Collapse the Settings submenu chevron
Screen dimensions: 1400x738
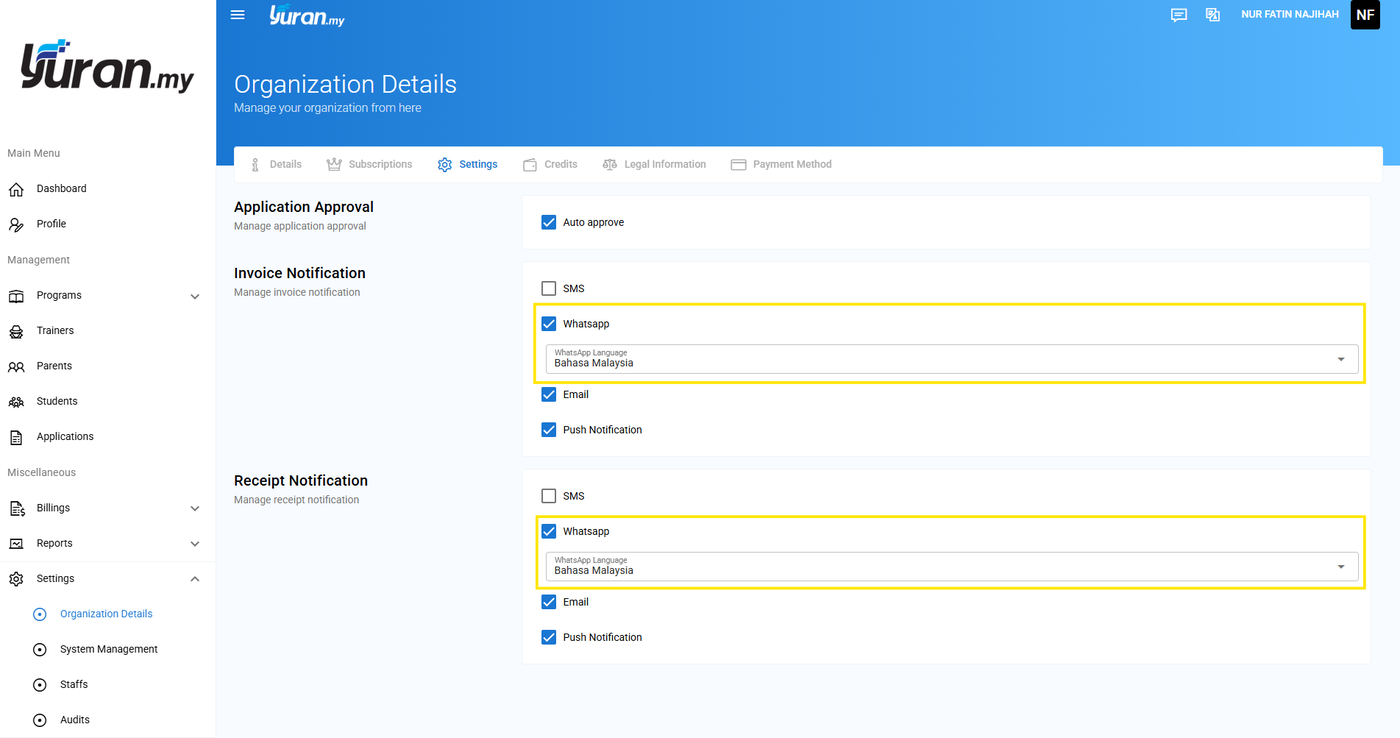coord(195,579)
